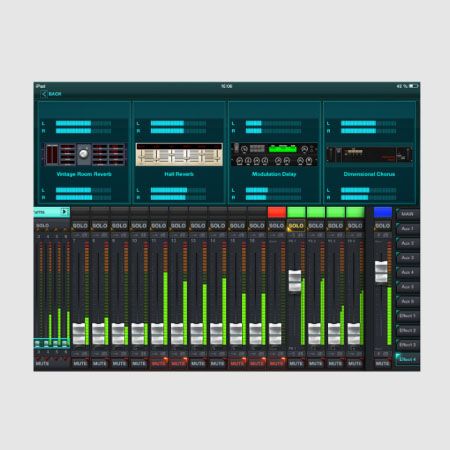Click the channel 16 fader handle
The image size is (450, 450).
256,333
